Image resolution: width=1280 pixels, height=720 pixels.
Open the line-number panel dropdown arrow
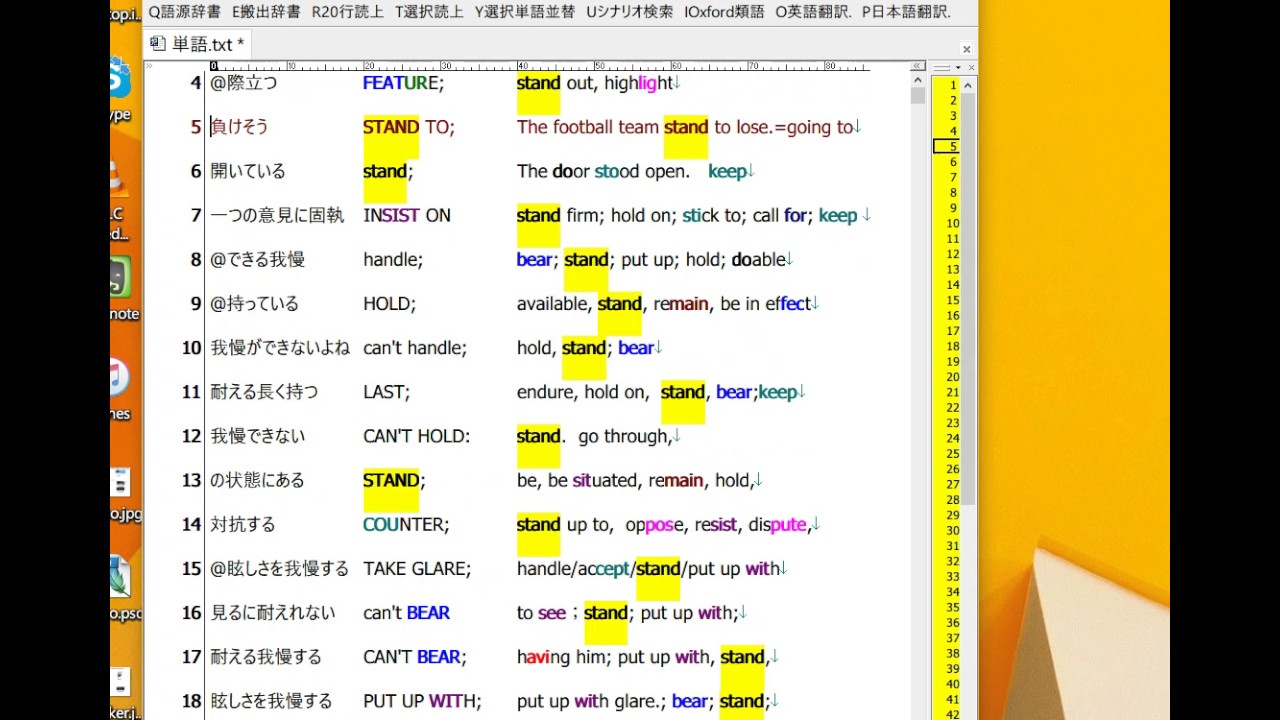957,67
